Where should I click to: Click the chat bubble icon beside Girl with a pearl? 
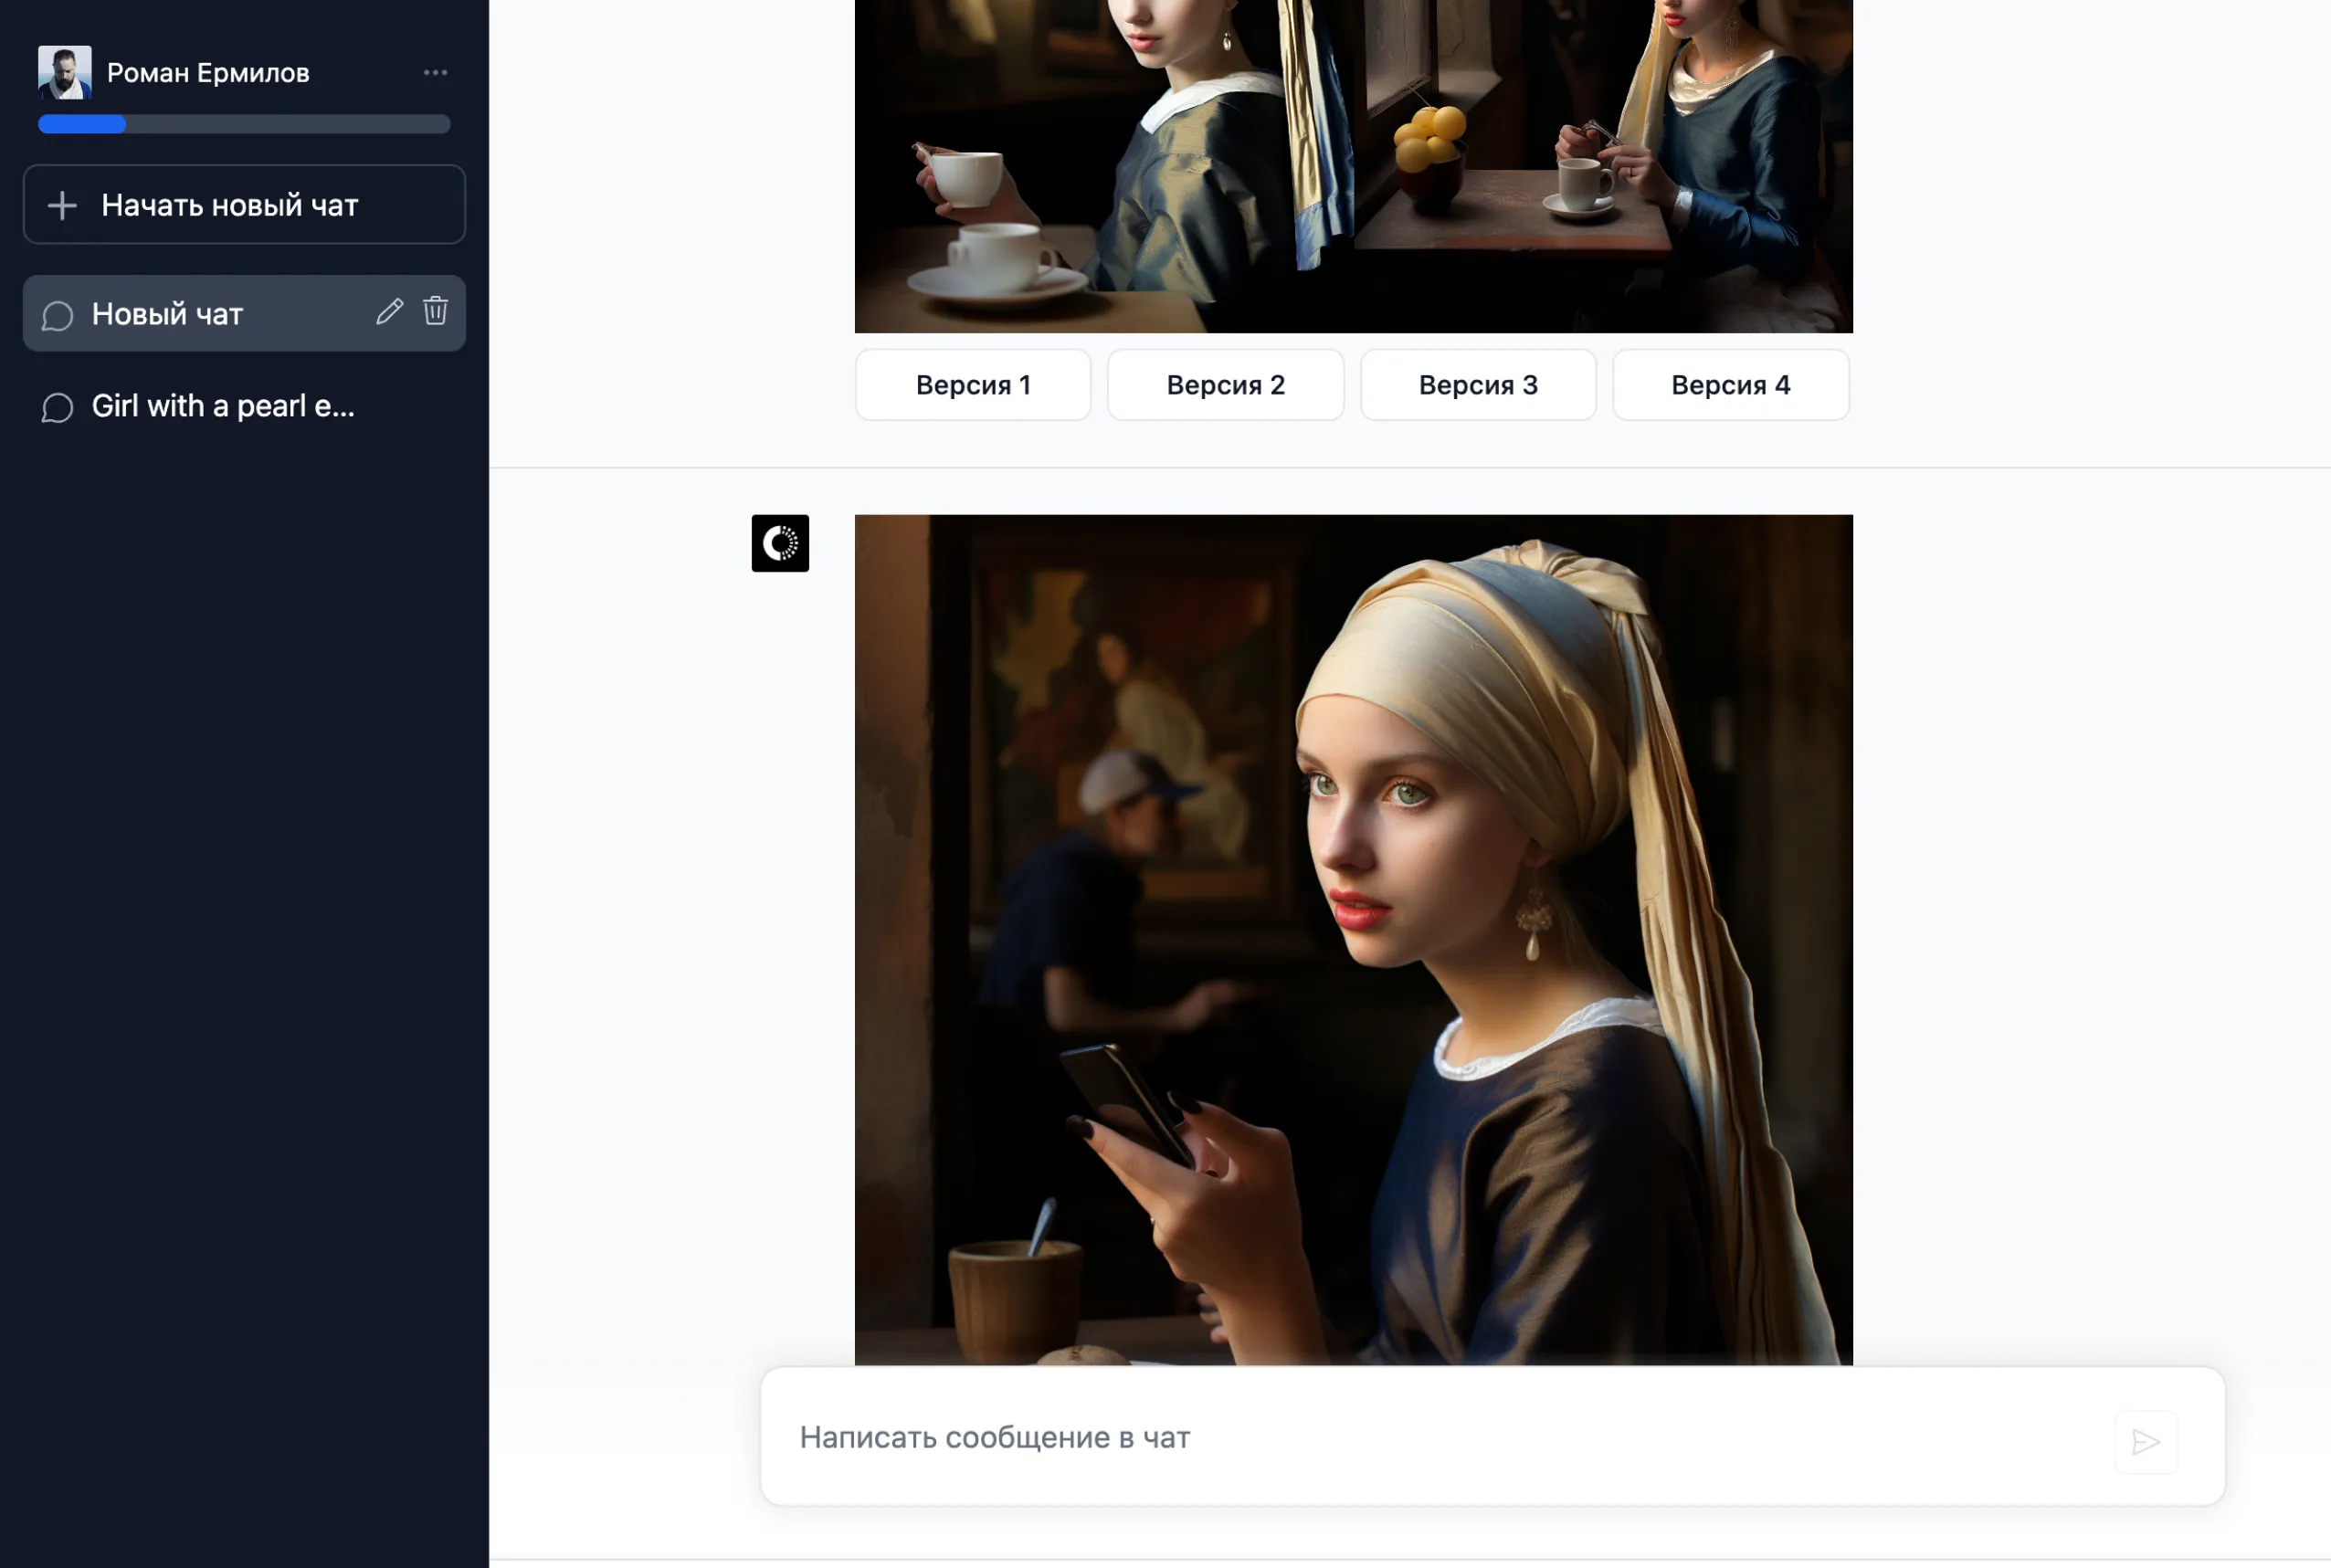click(57, 408)
